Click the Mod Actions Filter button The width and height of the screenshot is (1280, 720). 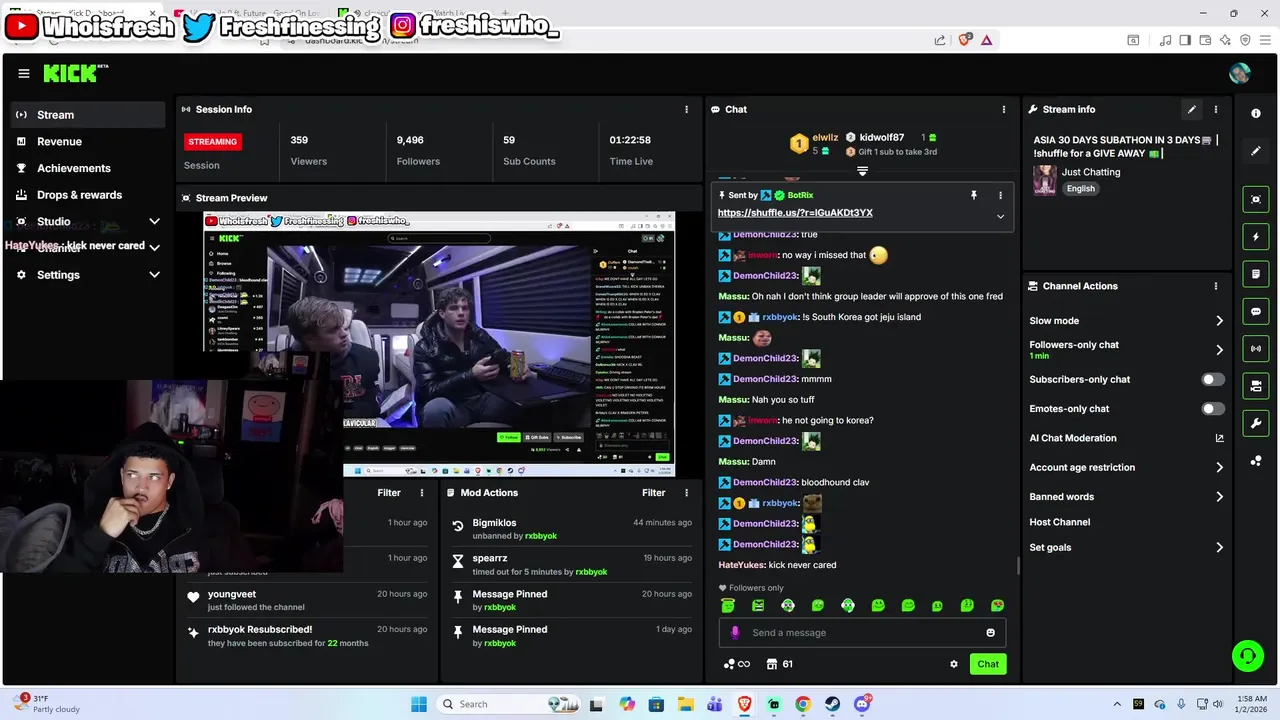pos(653,493)
